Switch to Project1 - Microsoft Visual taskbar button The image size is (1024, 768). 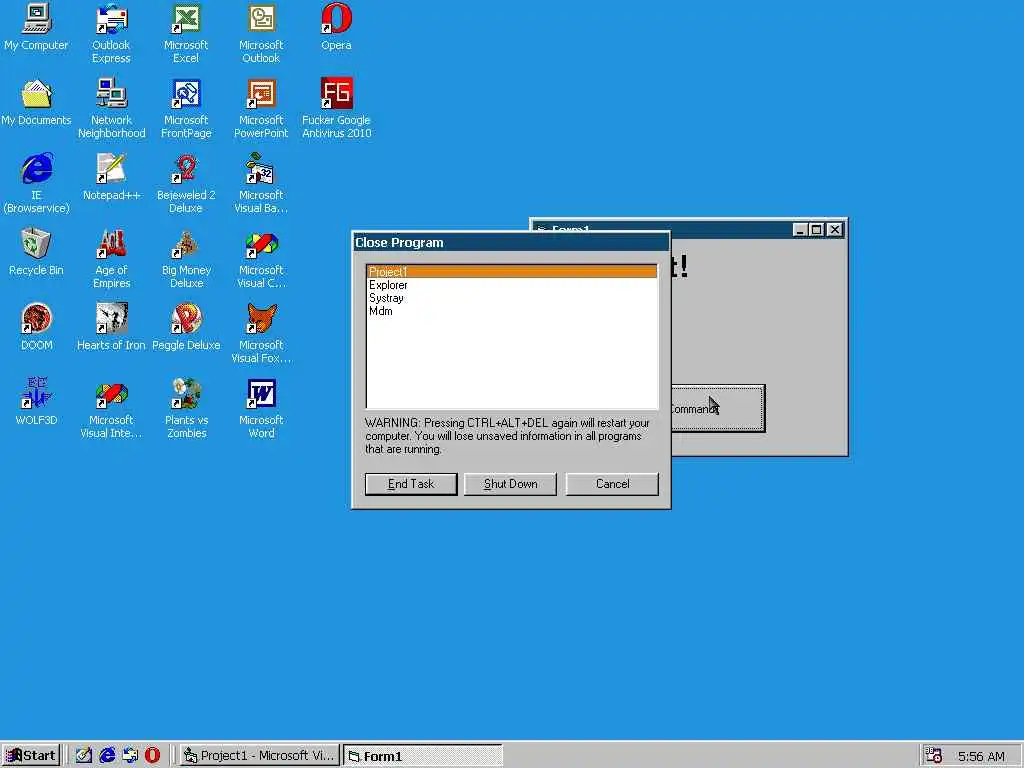tap(259, 756)
